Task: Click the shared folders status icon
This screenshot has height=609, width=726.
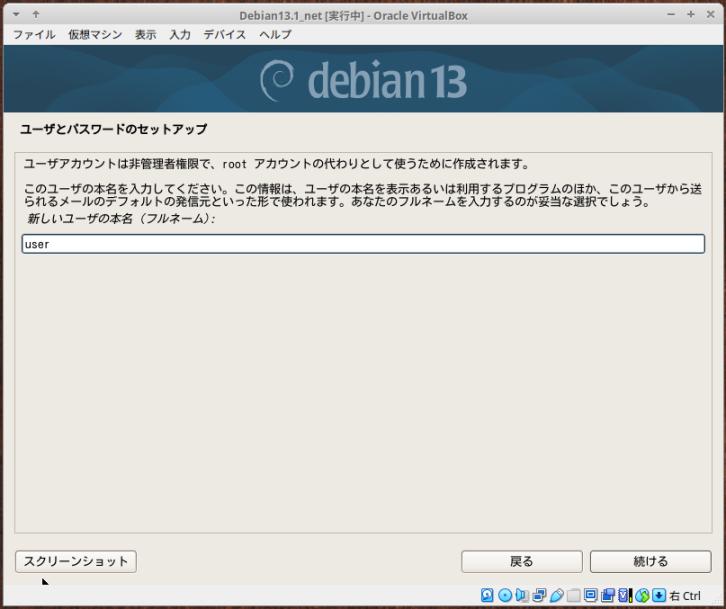Action: pos(574,595)
